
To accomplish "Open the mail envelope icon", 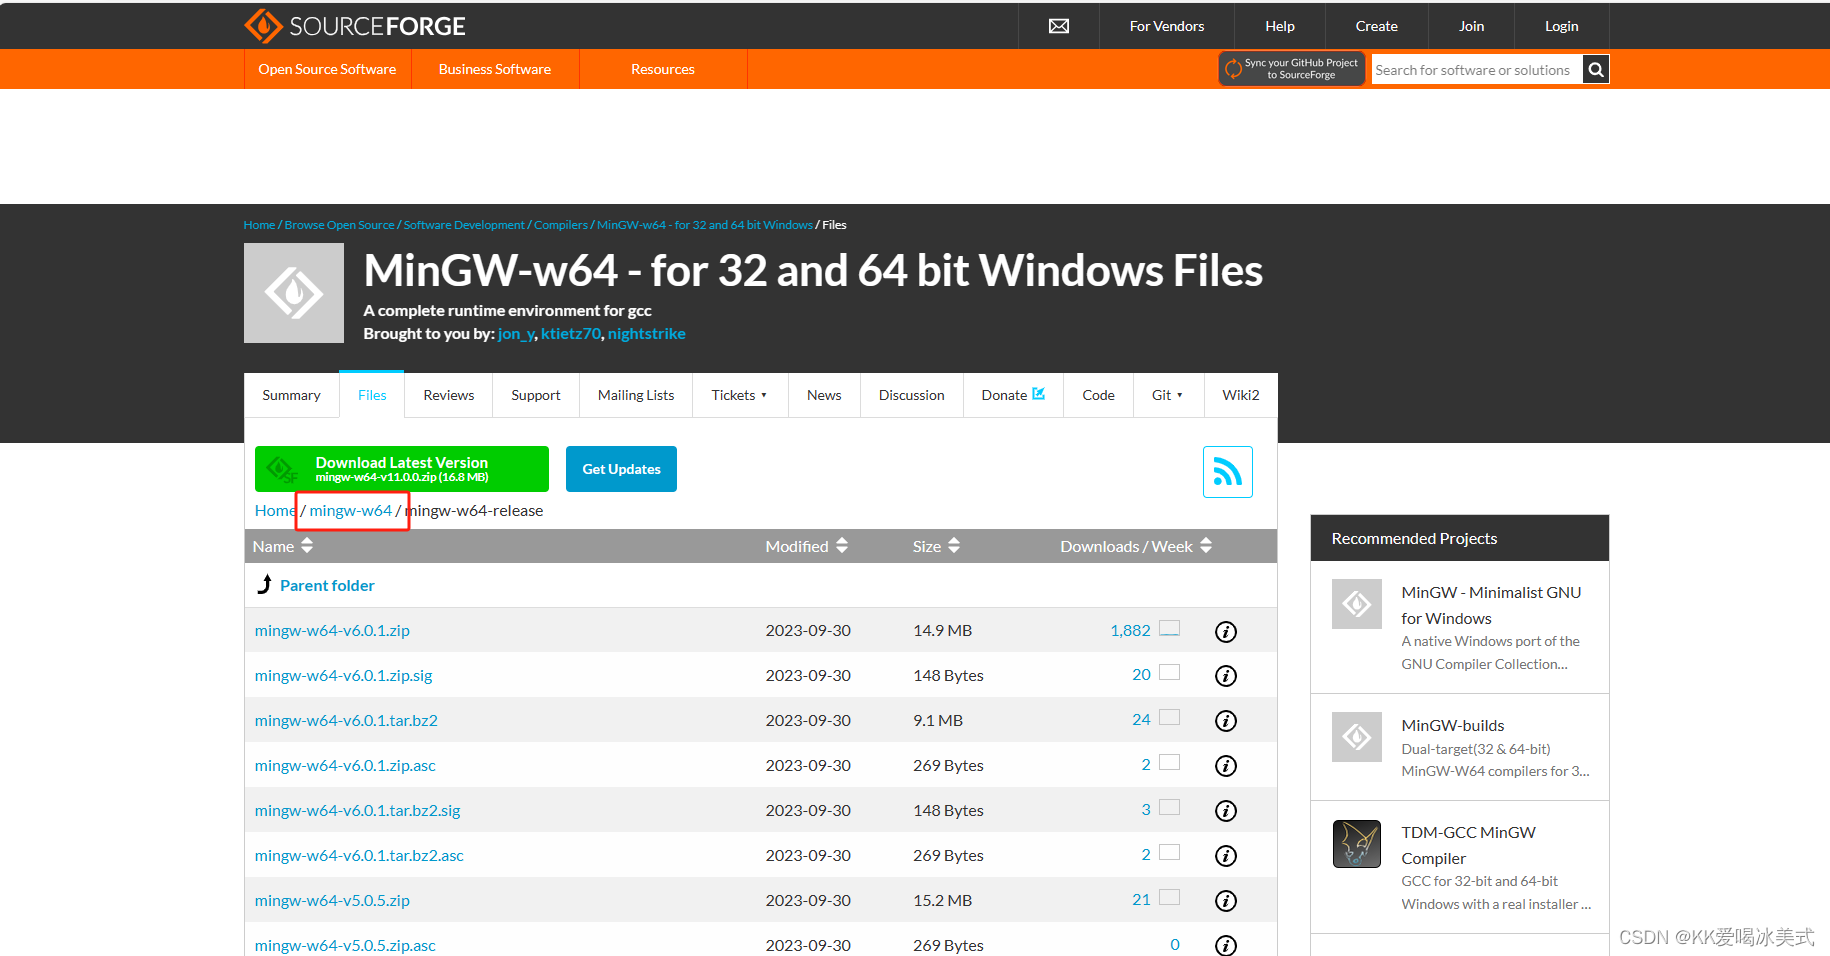I will coord(1059,26).
